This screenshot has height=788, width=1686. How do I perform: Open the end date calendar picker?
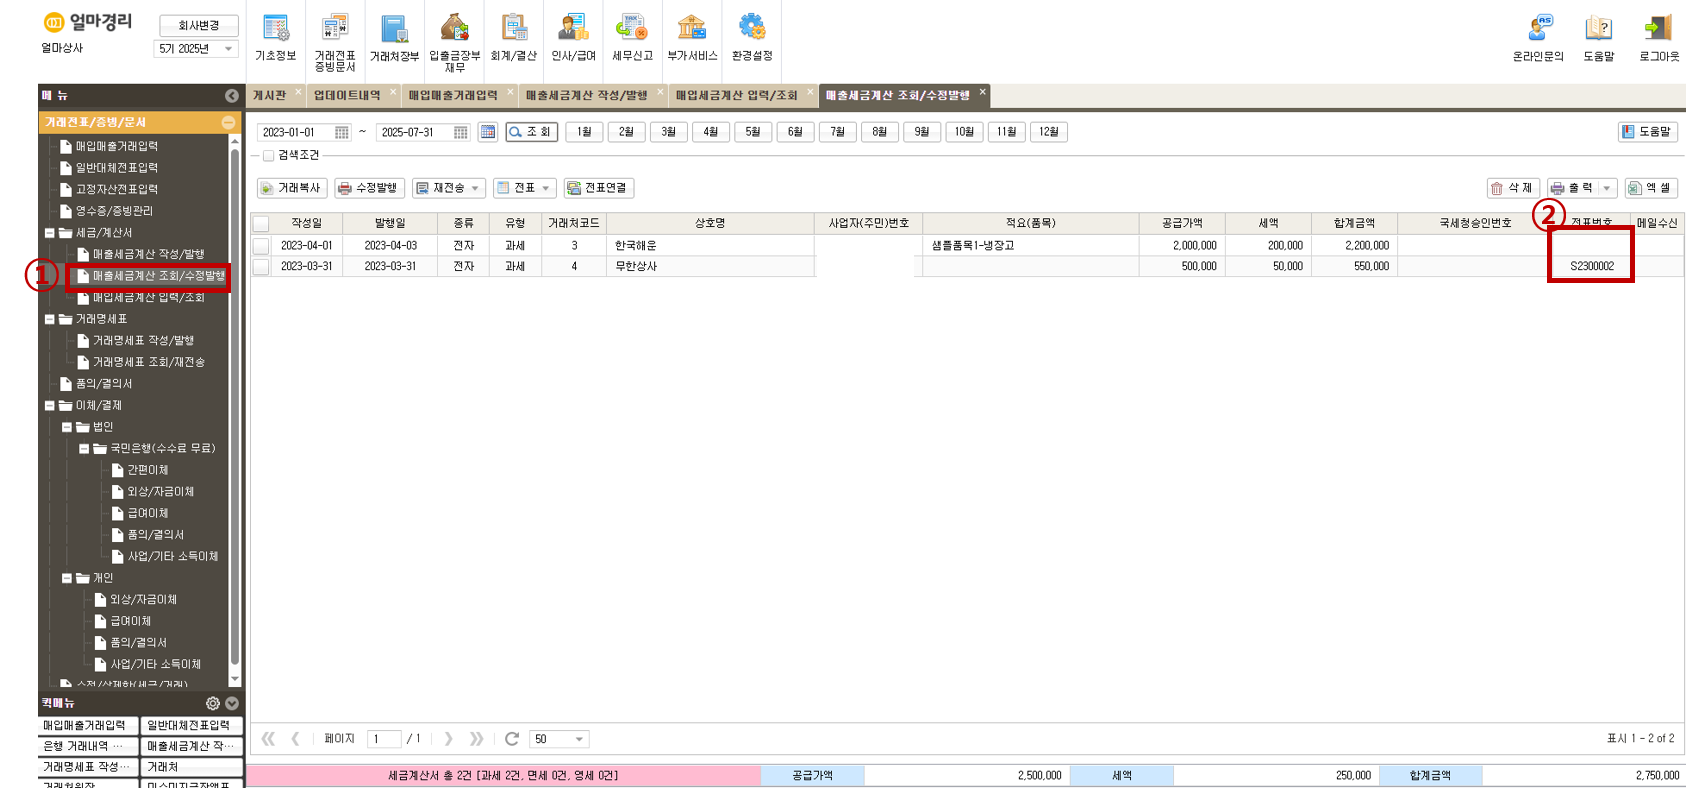tap(461, 132)
